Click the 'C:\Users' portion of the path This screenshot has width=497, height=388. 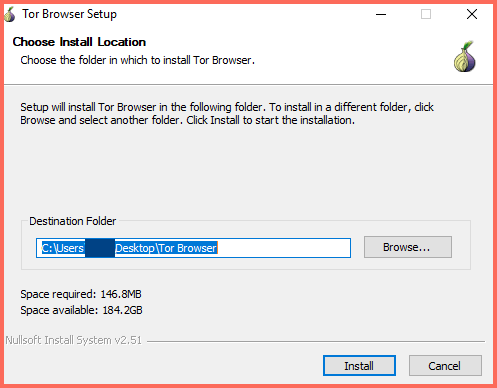[x=63, y=248]
